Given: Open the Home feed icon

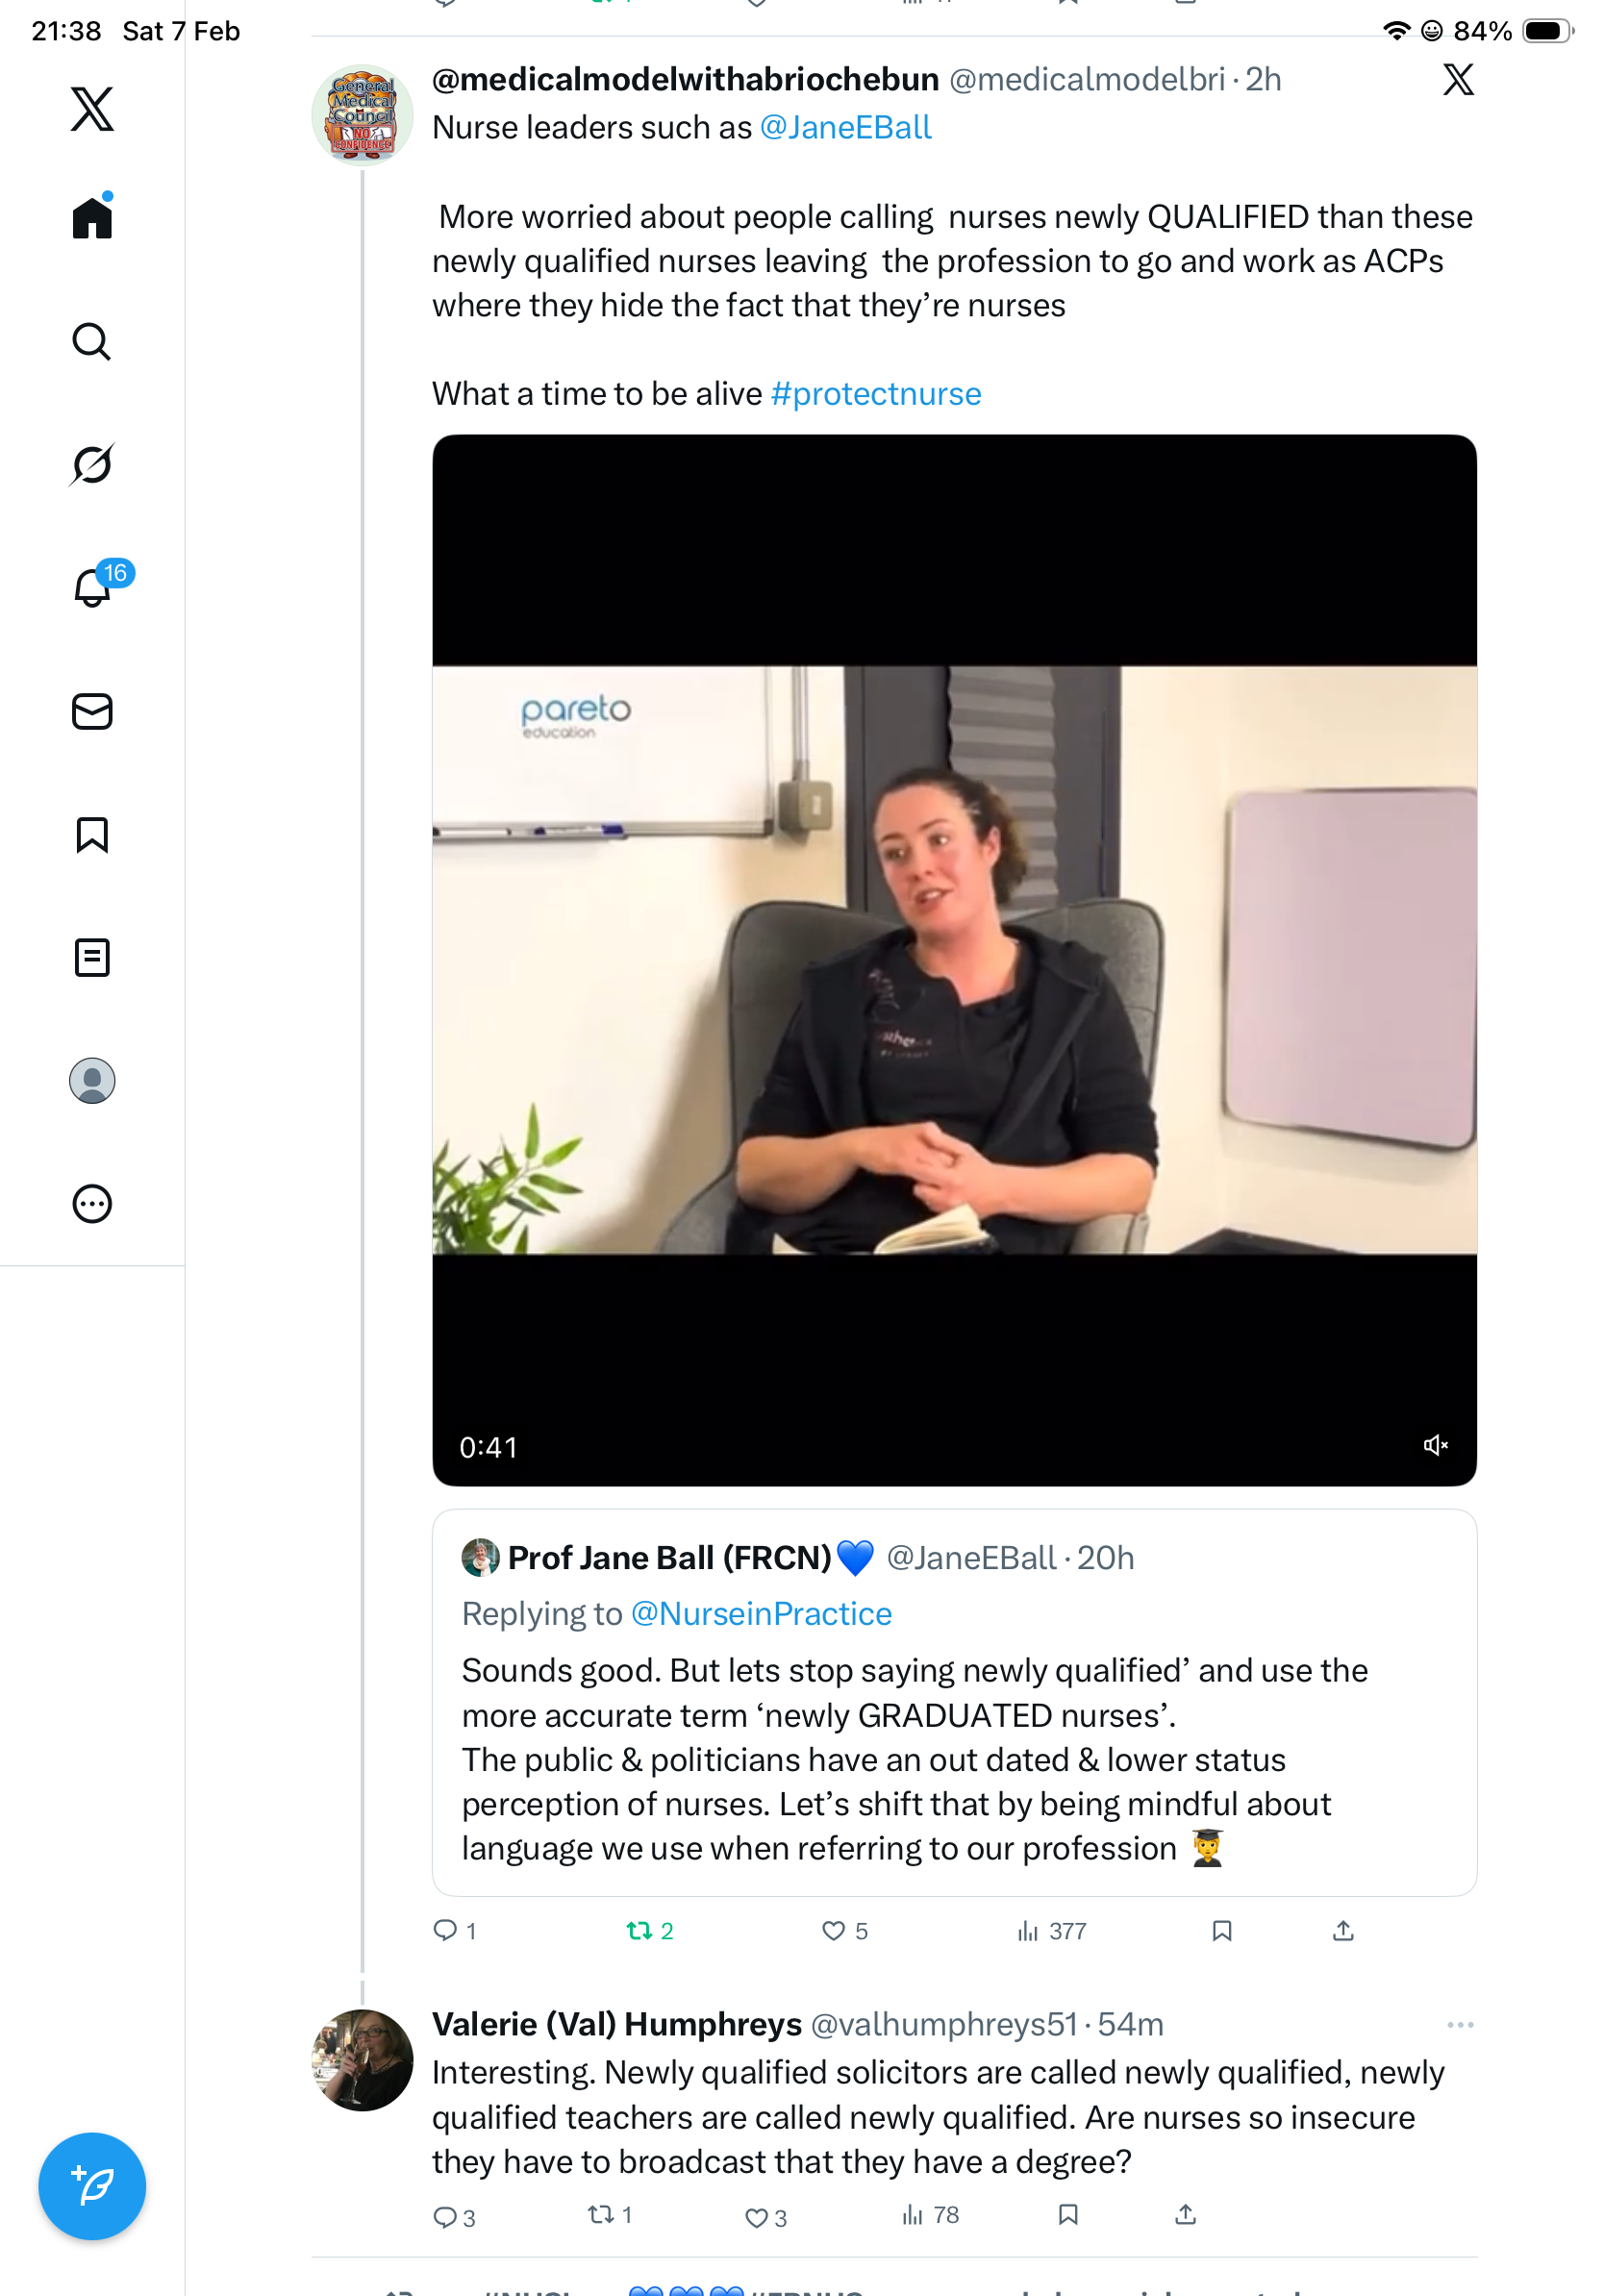Looking at the screenshot, I should 92,218.
